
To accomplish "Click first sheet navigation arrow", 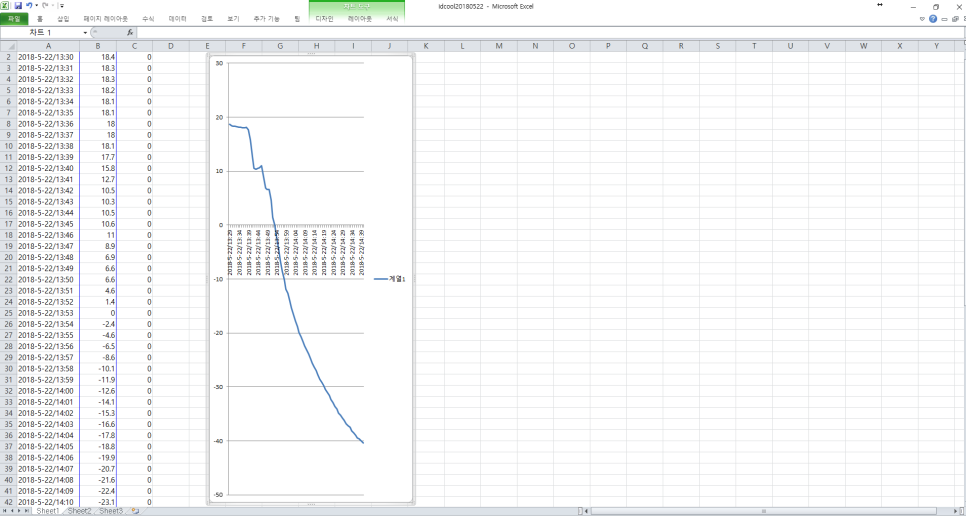I will [x=5, y=511].
